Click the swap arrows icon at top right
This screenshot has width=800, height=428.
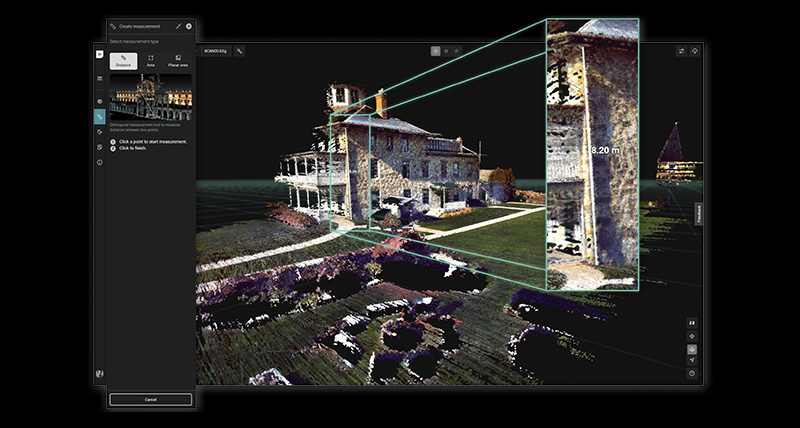point(681,51)
